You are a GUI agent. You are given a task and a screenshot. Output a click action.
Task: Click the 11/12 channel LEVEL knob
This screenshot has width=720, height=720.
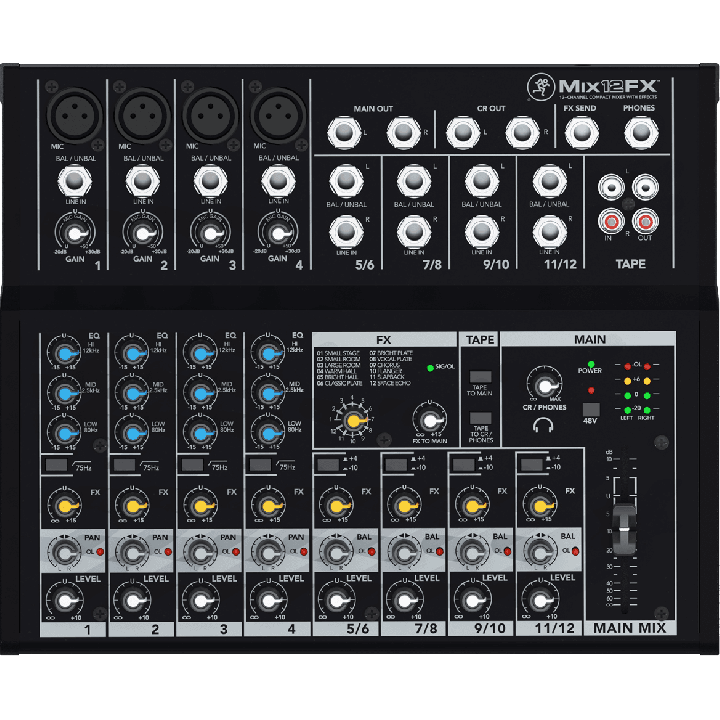pyautogui.click(x=540, y=600)
